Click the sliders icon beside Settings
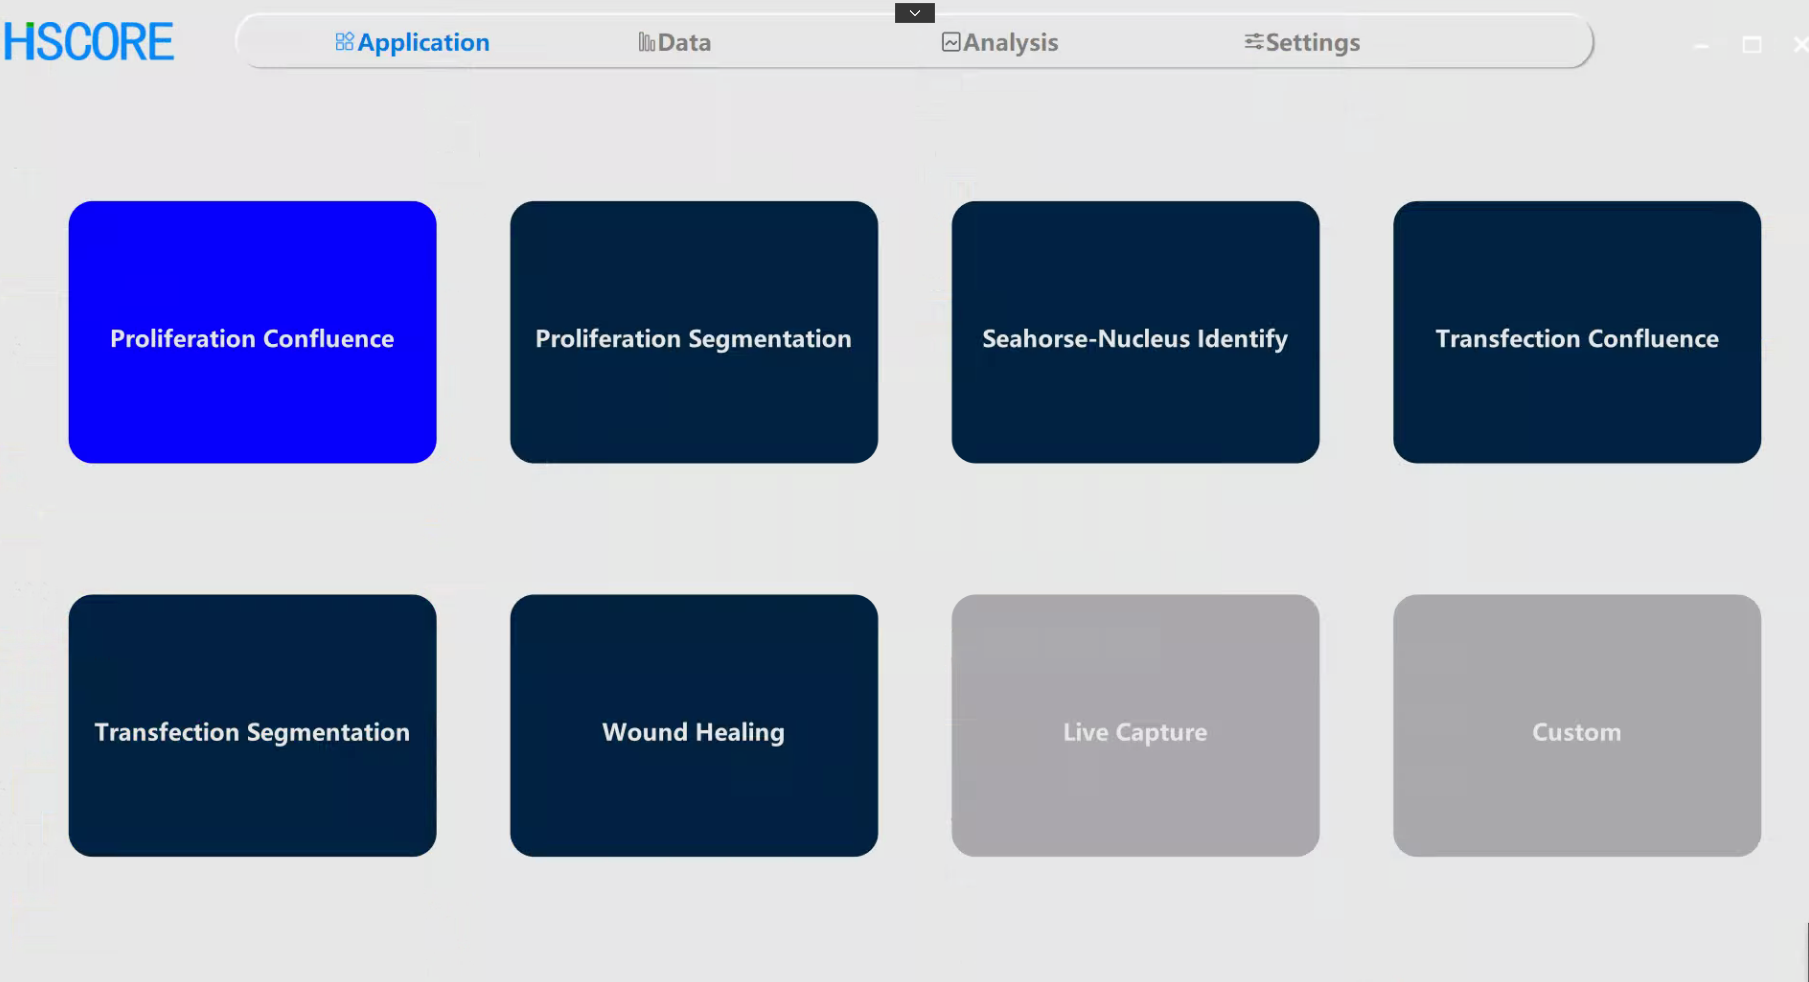This screenshot has height=982, width=1809. tap(1253, 42)
